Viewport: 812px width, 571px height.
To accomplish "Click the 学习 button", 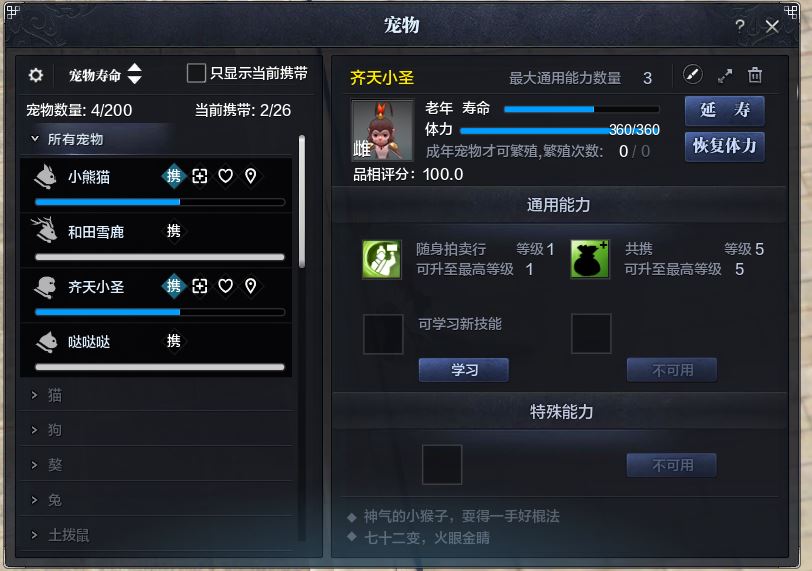I will 463,370.
